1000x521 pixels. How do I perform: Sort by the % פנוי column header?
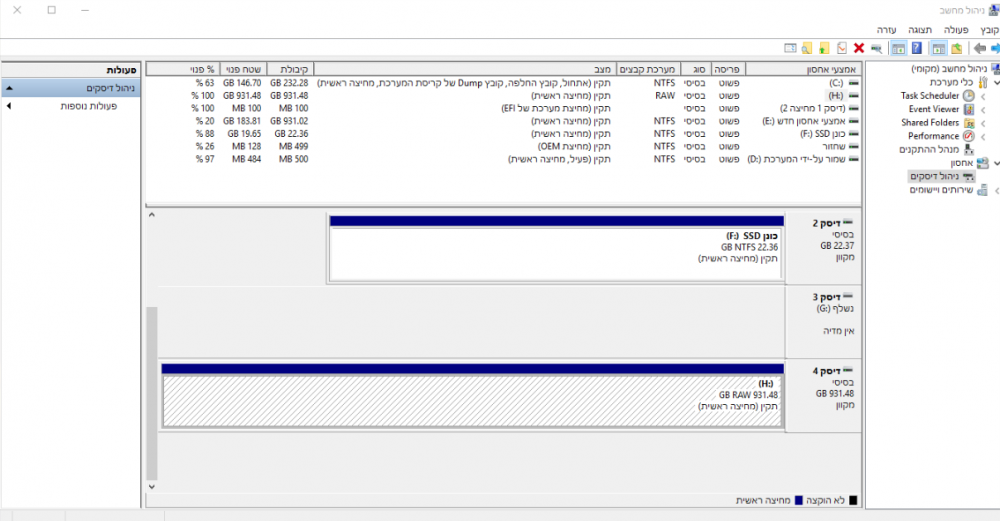(x=183, y=69)
